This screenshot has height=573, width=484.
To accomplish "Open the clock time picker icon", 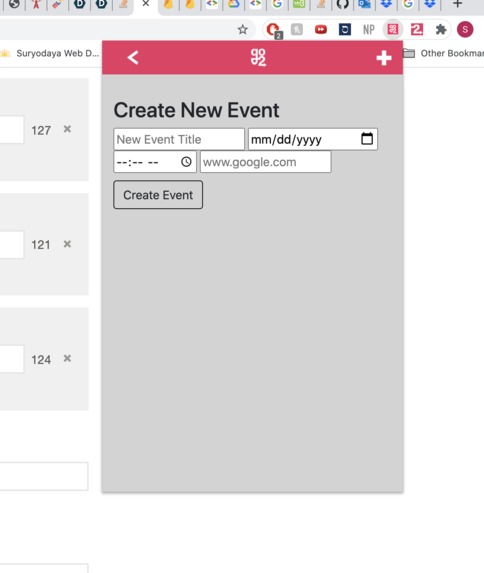I will tap(186, 162).
